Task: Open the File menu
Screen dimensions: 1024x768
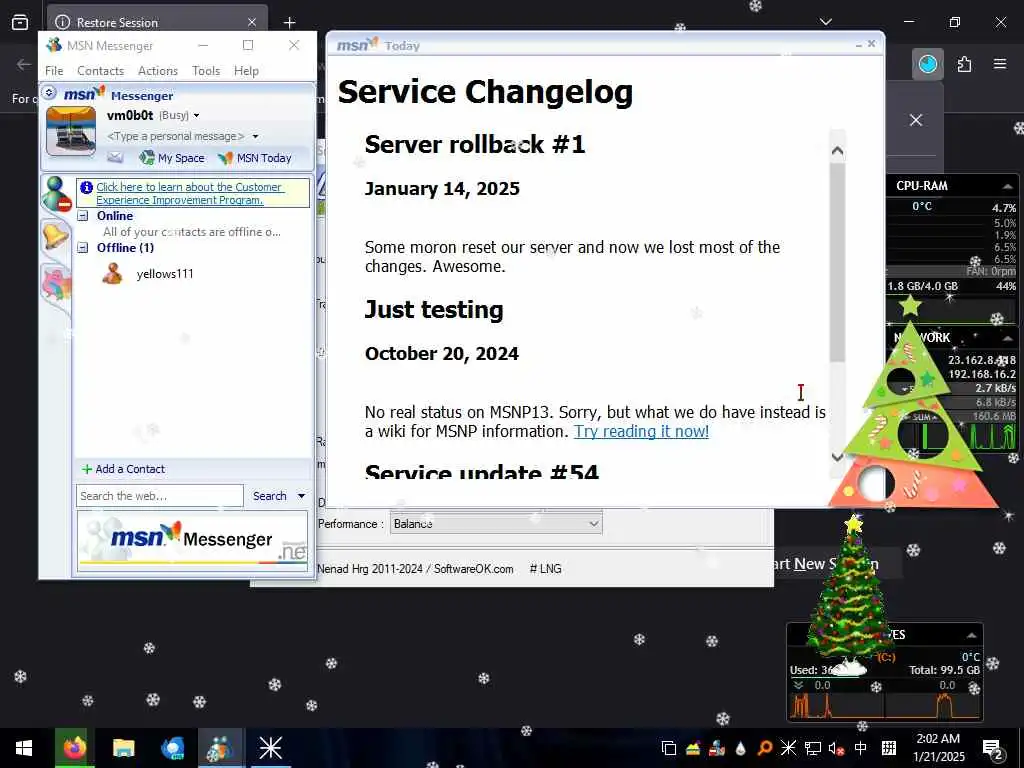Action: pyautogui.click(x=54, y=71)
